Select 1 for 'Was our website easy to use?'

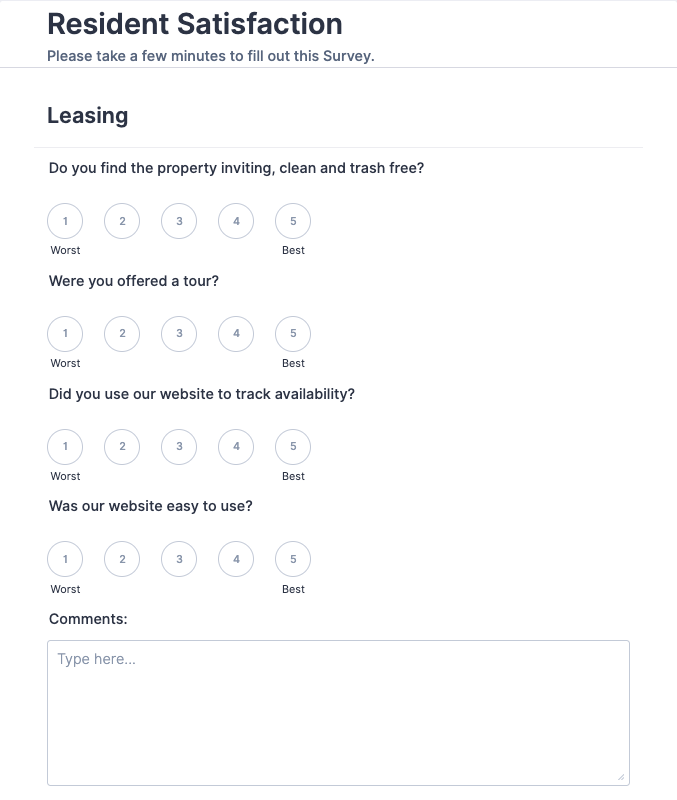tap(65, 559)
